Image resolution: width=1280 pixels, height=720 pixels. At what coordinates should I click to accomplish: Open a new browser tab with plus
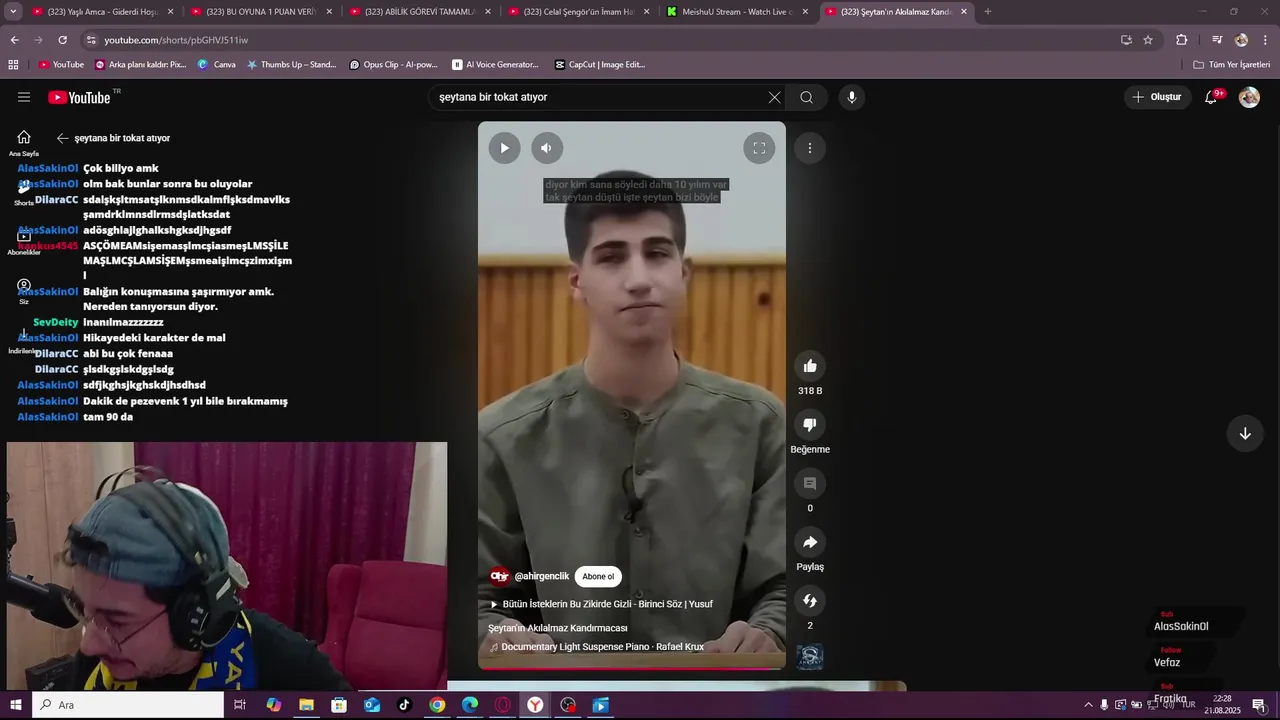(x=987, y=12)
